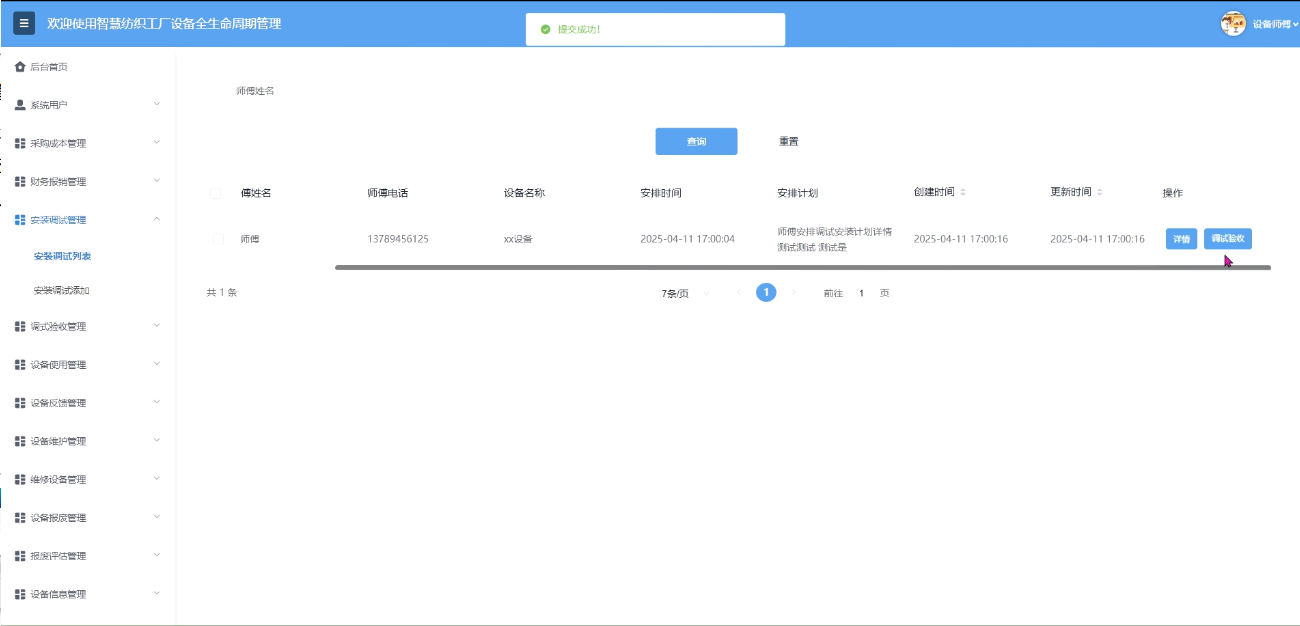Viewport: 1300px width, 626px height.
Task: Click the header title 欢迎使用智慧纺织工厂设备全生命周期管理
Action: [x=164, y=23]
